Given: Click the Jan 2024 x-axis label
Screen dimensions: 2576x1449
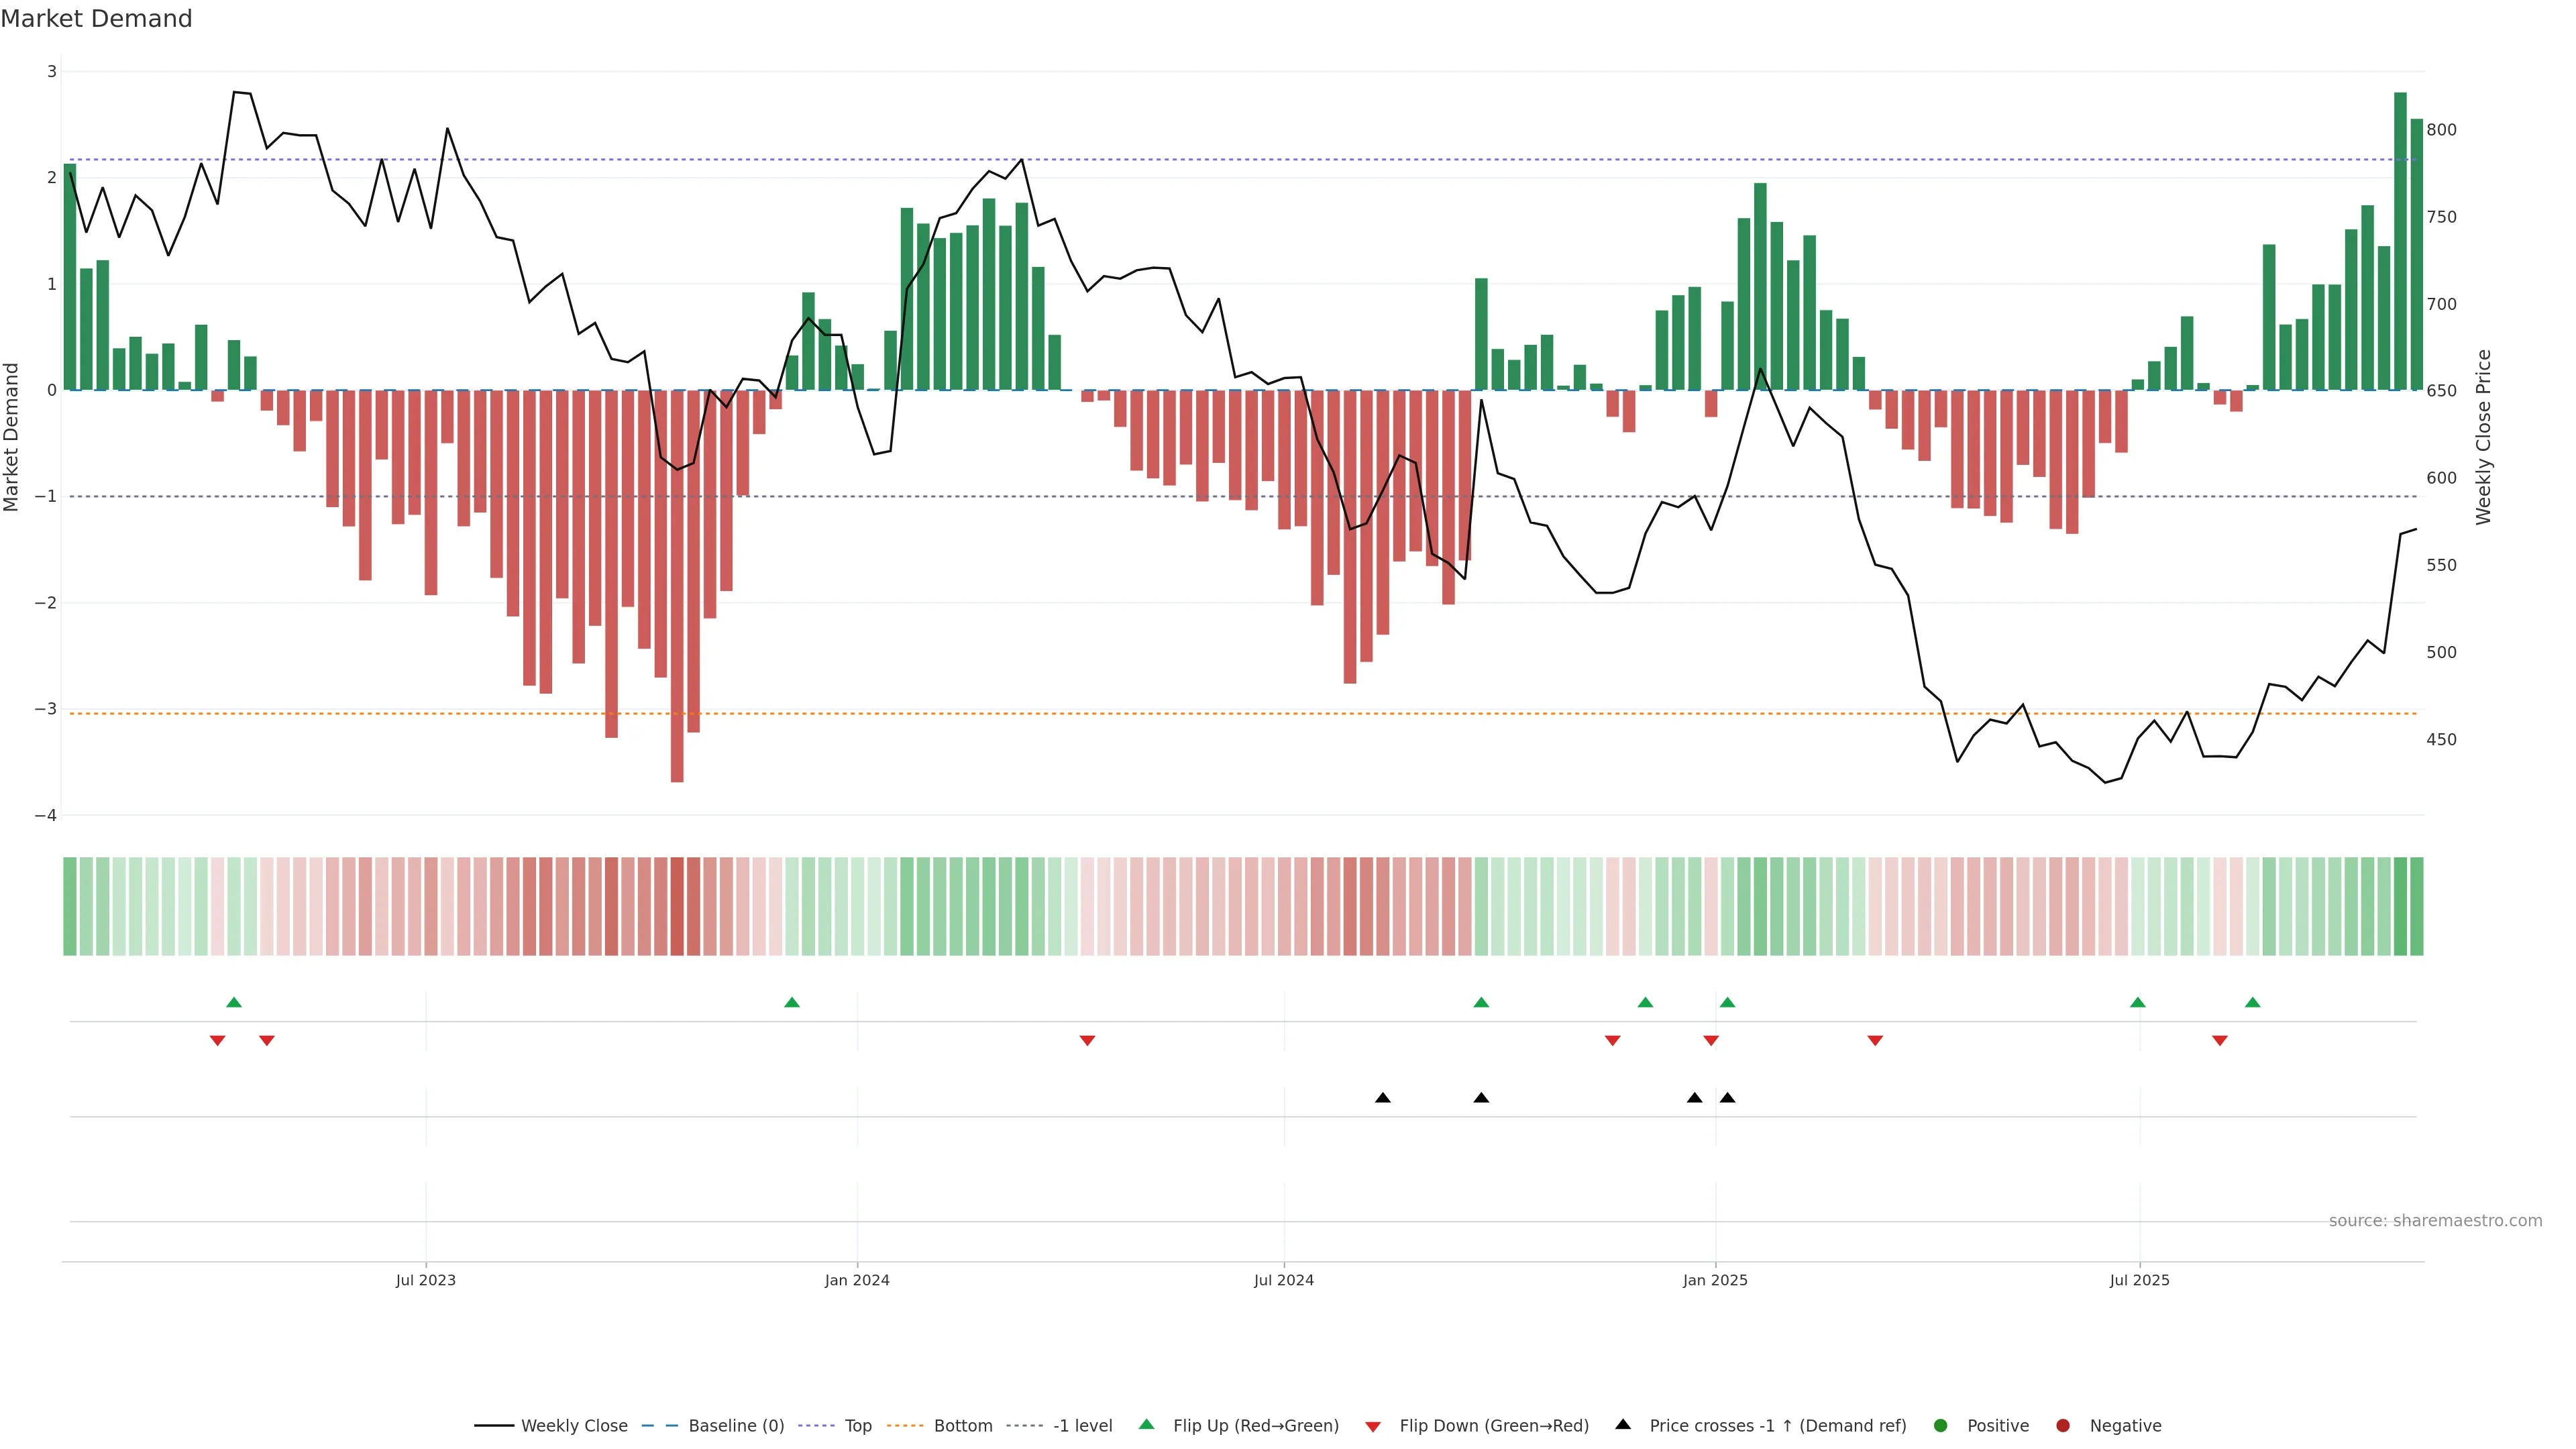Looking at the screenshot, I should pos(857,1280).
